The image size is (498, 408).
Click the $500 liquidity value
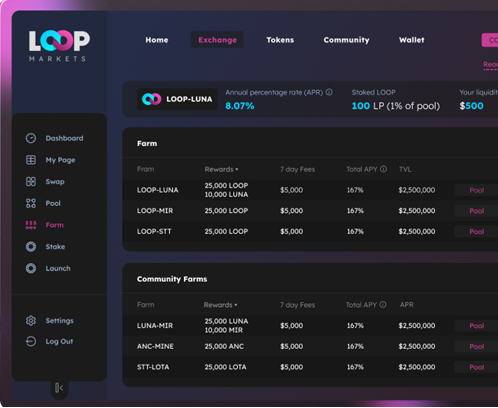pyautogui.click(x=471, y=106)
